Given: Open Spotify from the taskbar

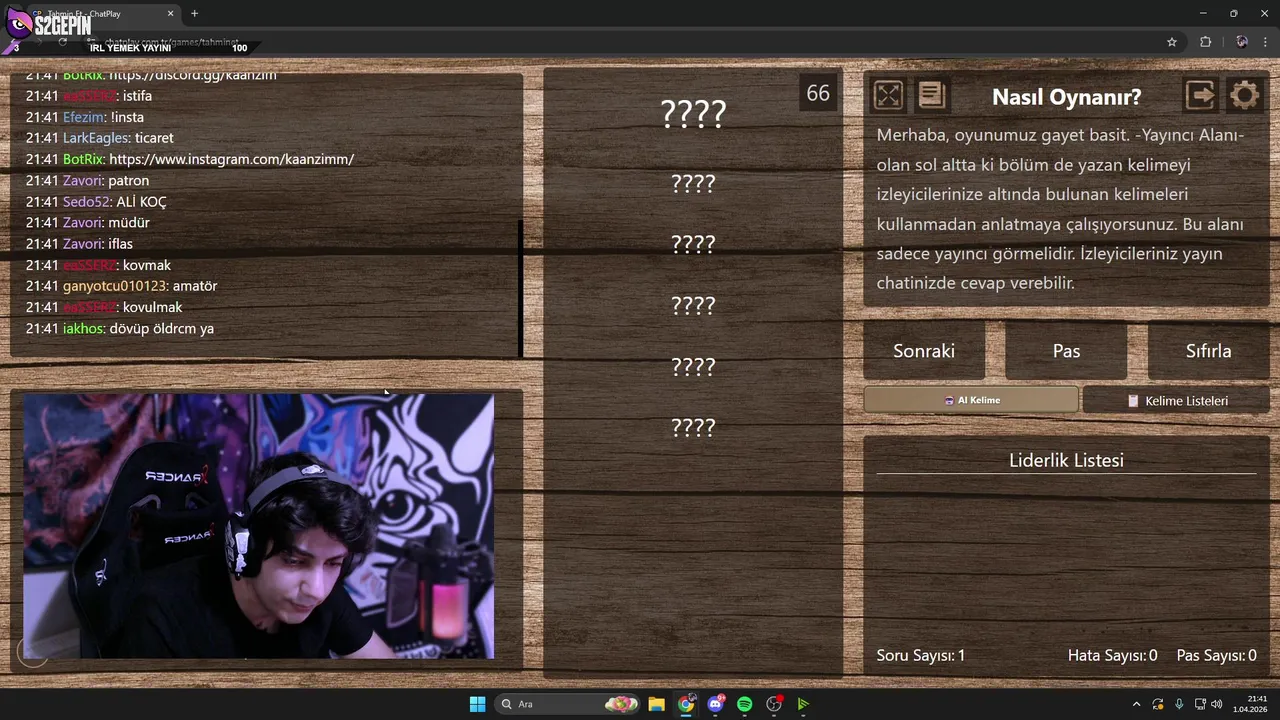Looking at the screenshot, I should point(744,704).
